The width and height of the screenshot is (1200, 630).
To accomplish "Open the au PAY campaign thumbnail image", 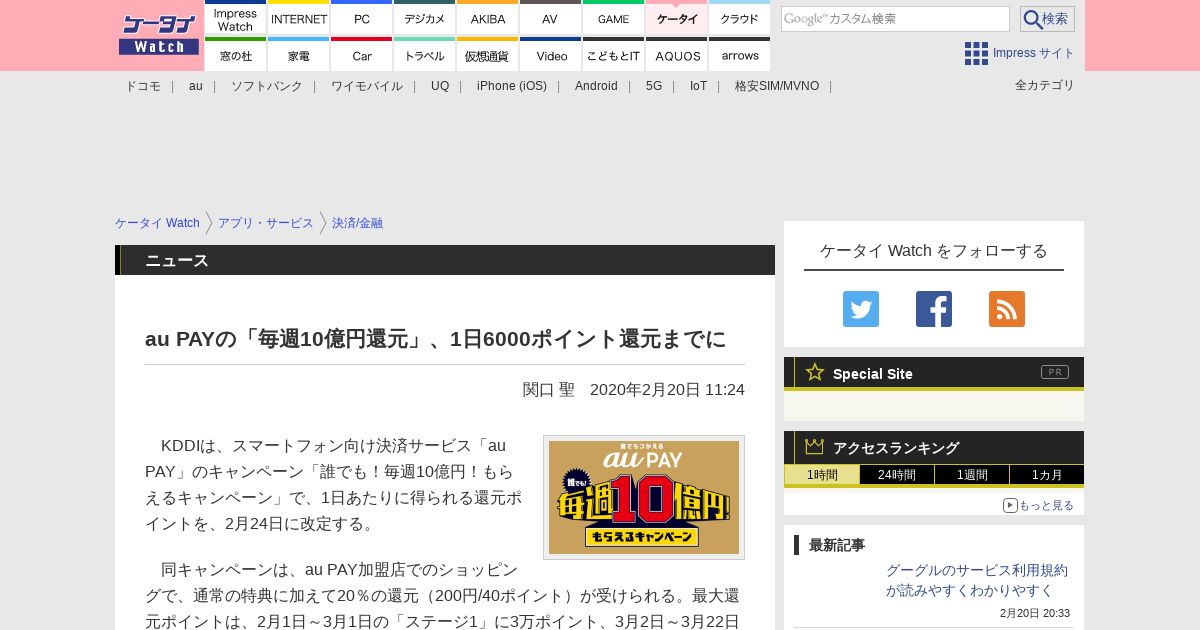I will tap(644, 497).
